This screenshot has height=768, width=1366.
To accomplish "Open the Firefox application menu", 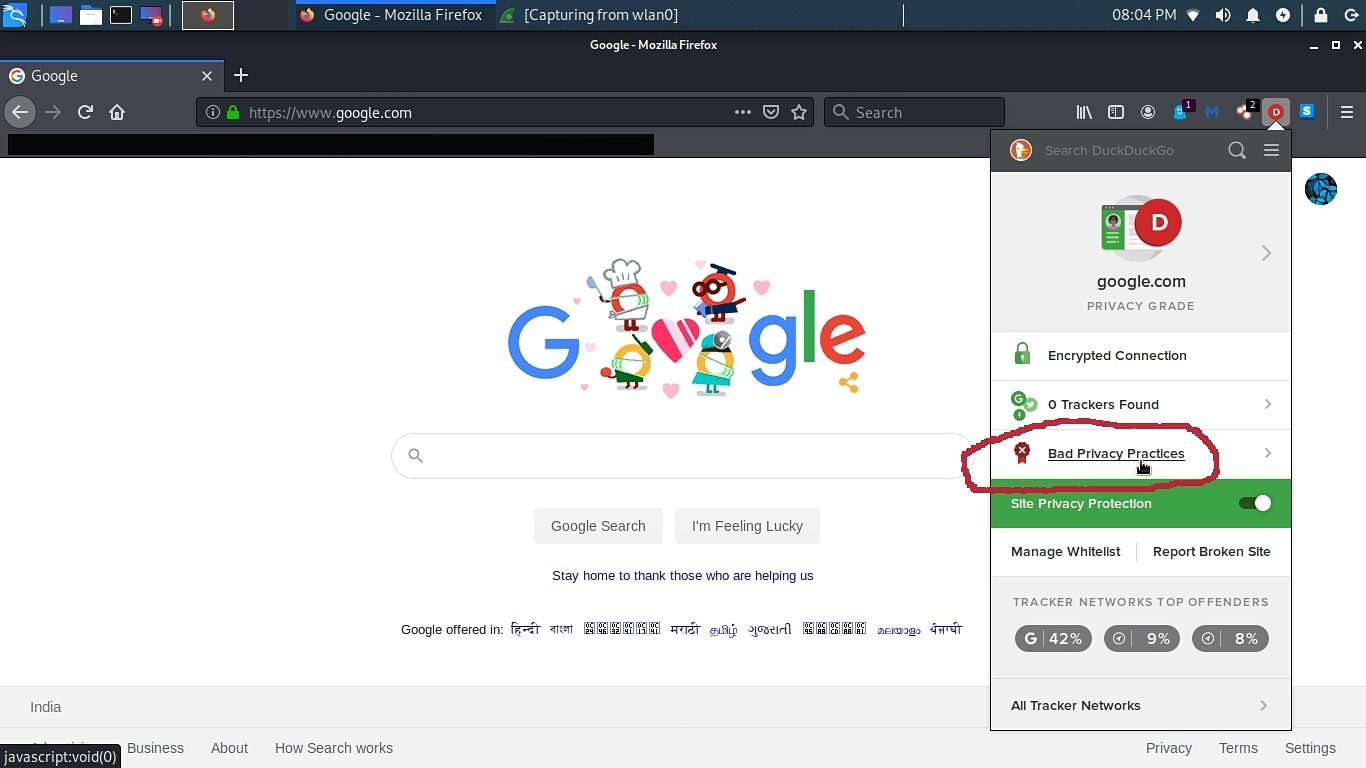I will (1348, 112).
